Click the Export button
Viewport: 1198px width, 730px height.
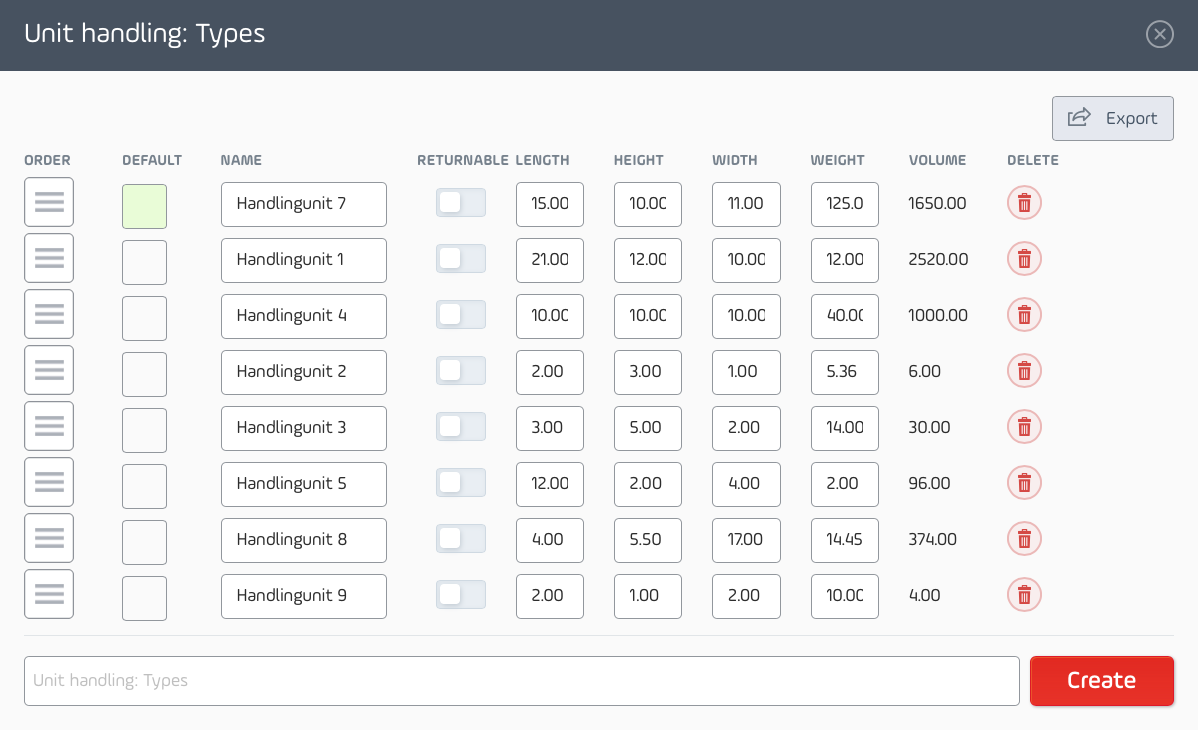coord(1112,118)
